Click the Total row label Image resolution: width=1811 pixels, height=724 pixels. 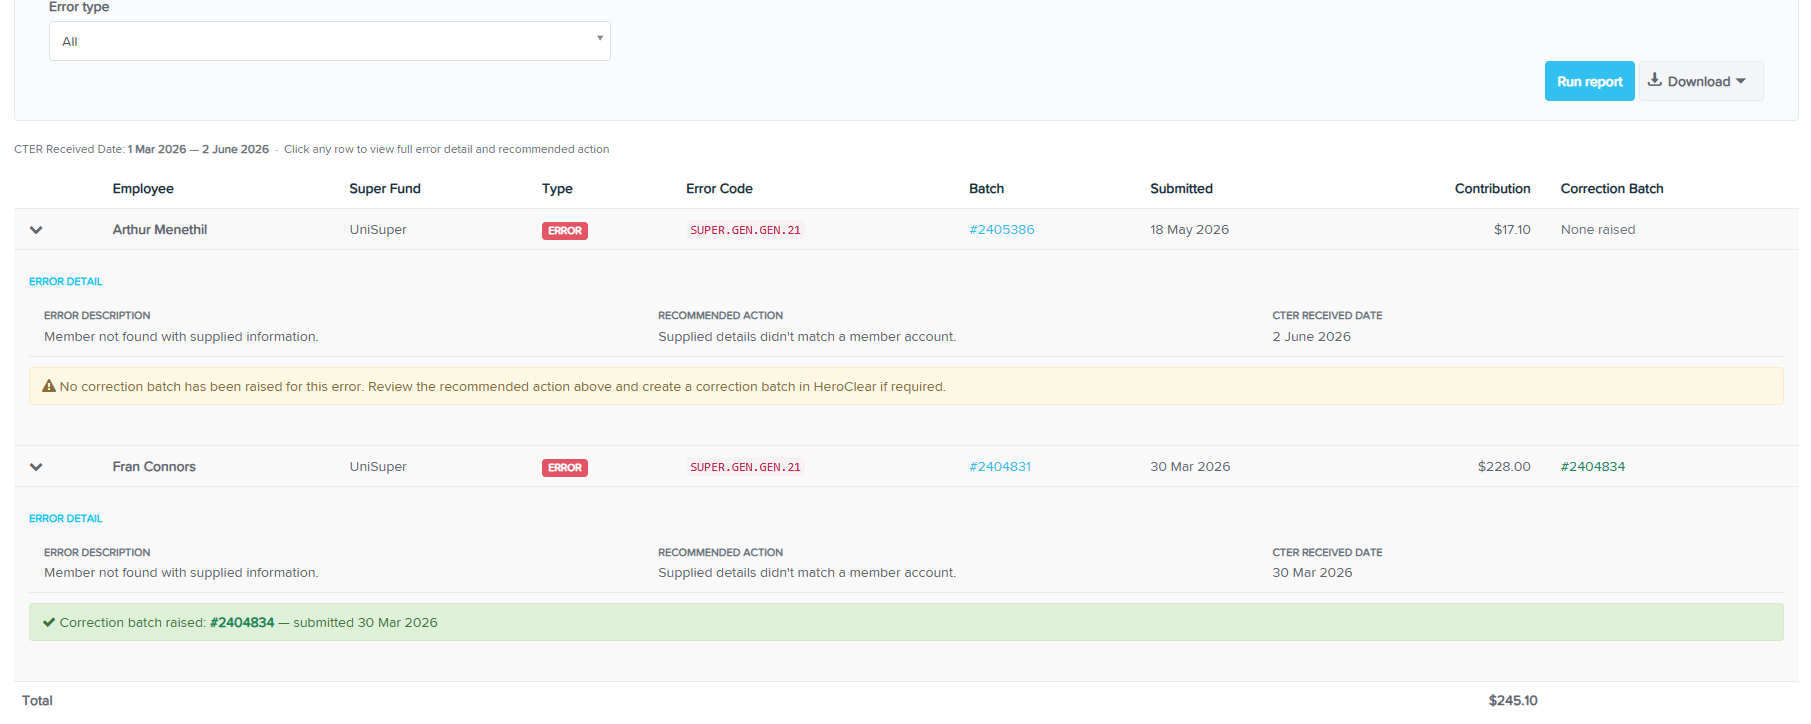coord(37,701)
